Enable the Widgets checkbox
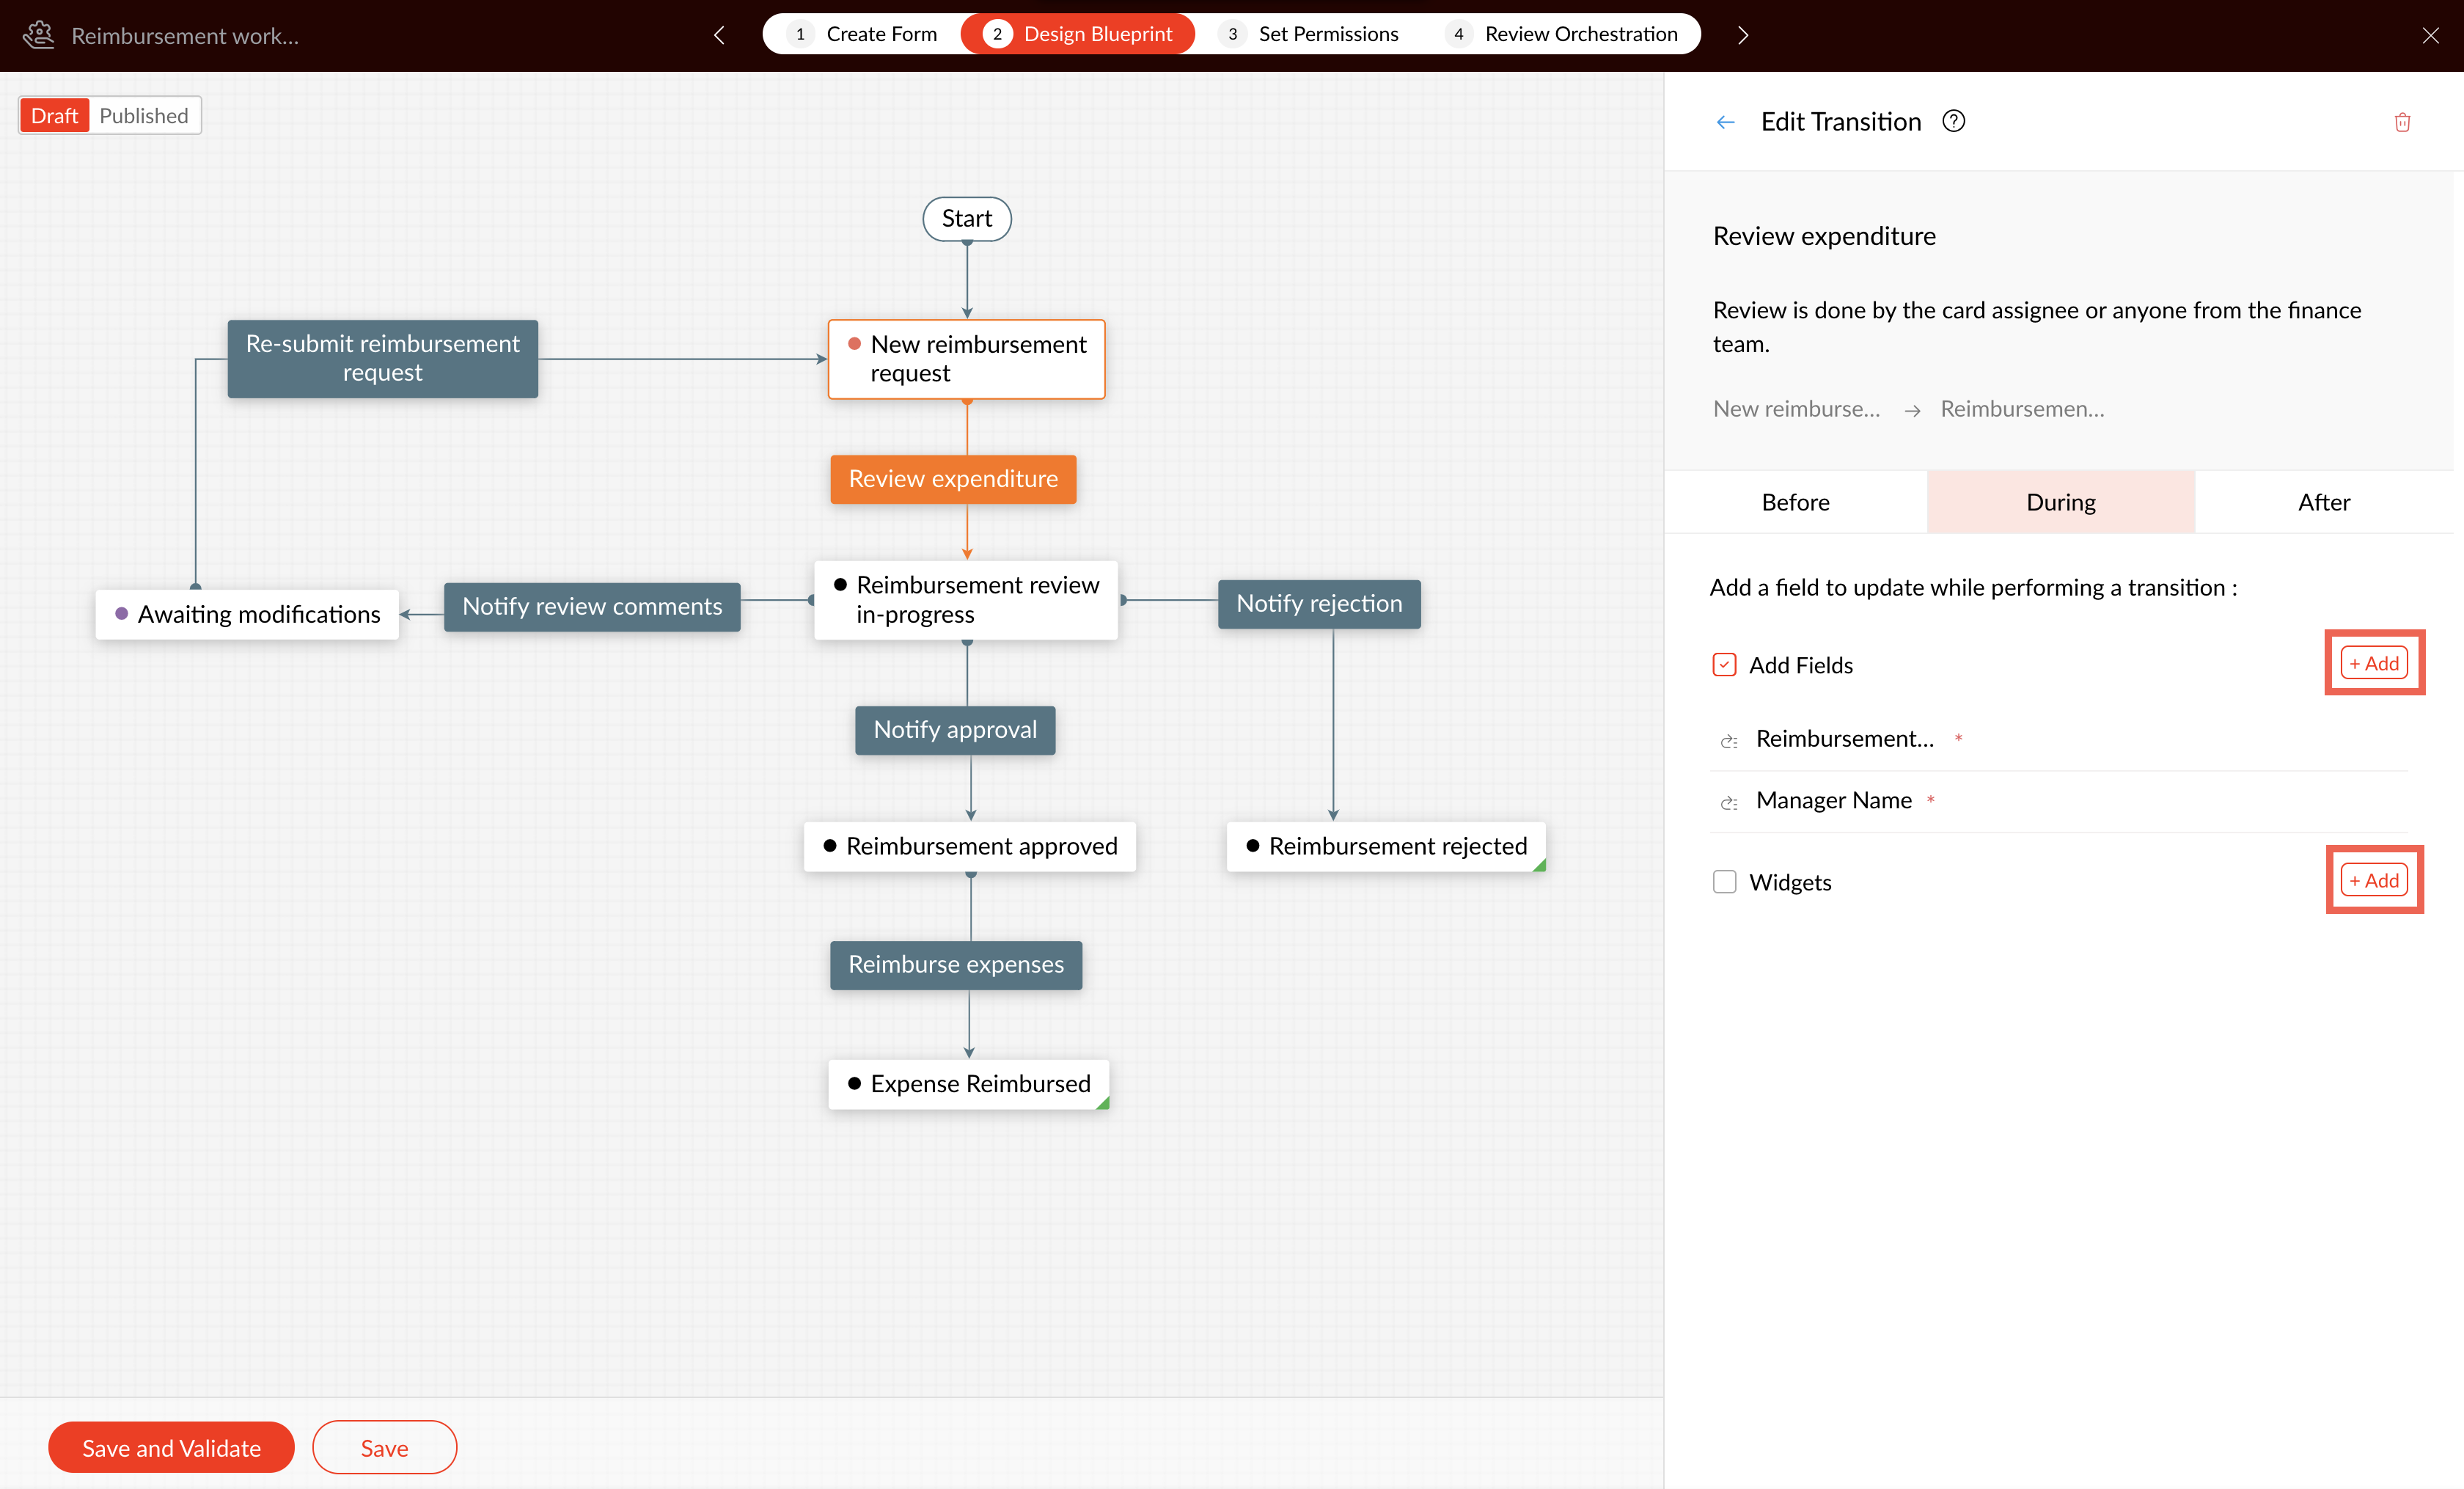This screenshot has width=2464, height=1489. coord(1724,882)
